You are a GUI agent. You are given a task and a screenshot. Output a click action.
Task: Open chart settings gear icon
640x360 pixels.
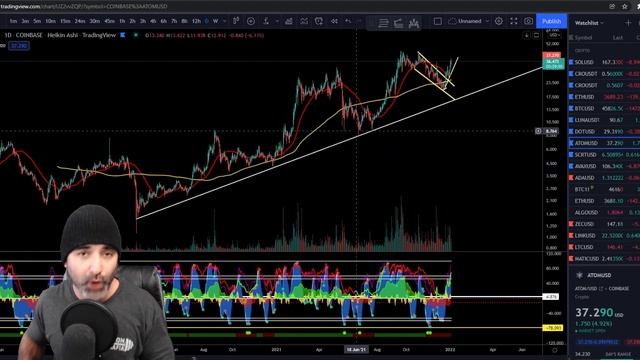tap(499, 21)
